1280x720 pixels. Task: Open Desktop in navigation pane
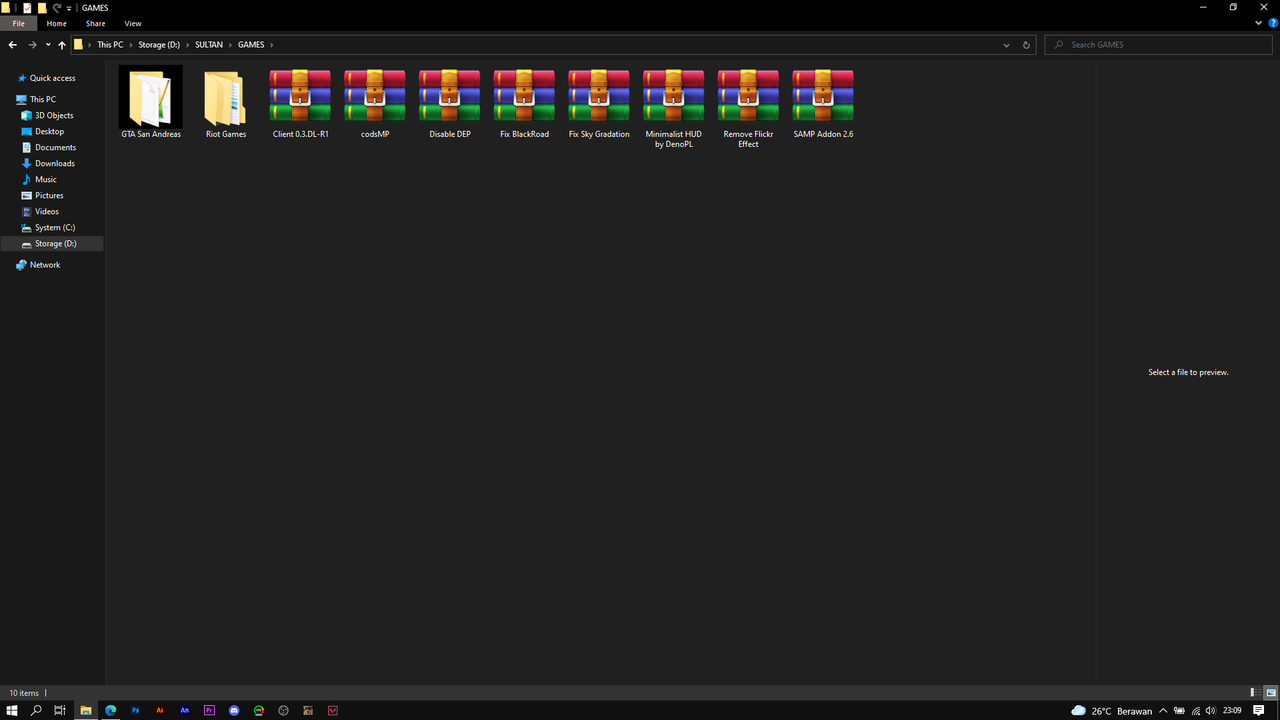tap(49, 131)
